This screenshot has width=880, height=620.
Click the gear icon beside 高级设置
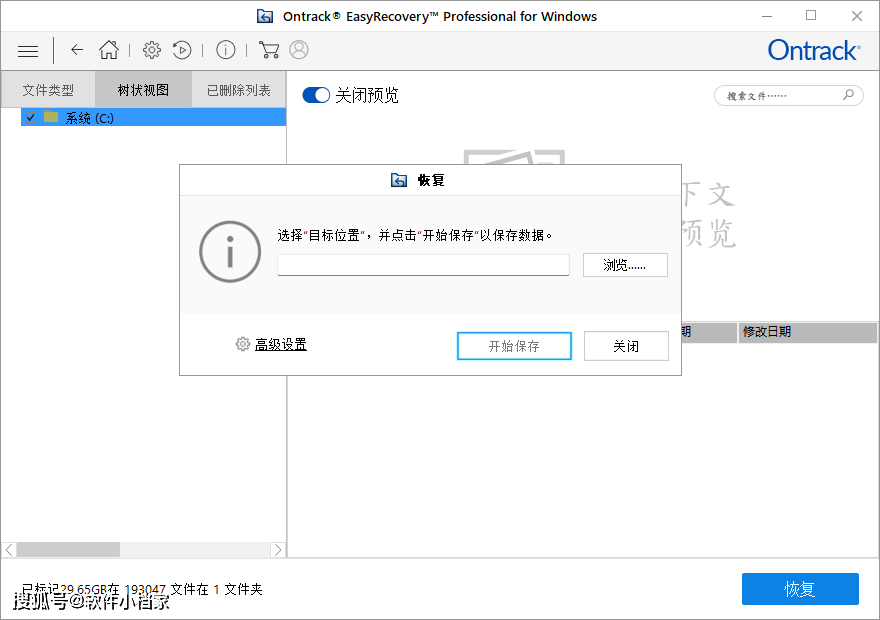tap(242, 344)
